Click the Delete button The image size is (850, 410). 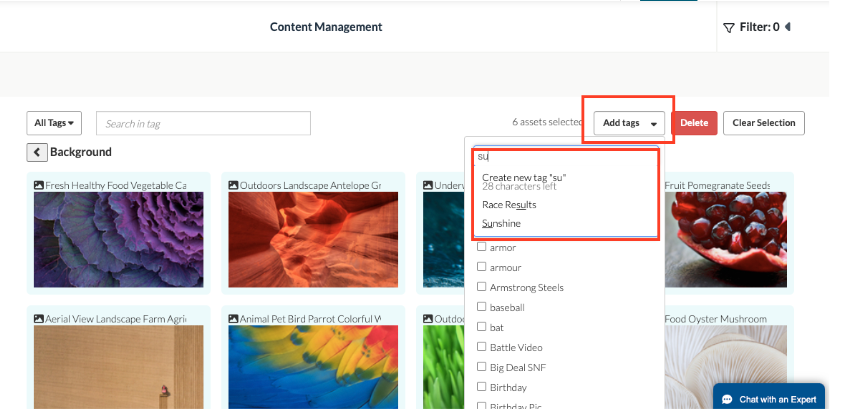pos(694,123)
